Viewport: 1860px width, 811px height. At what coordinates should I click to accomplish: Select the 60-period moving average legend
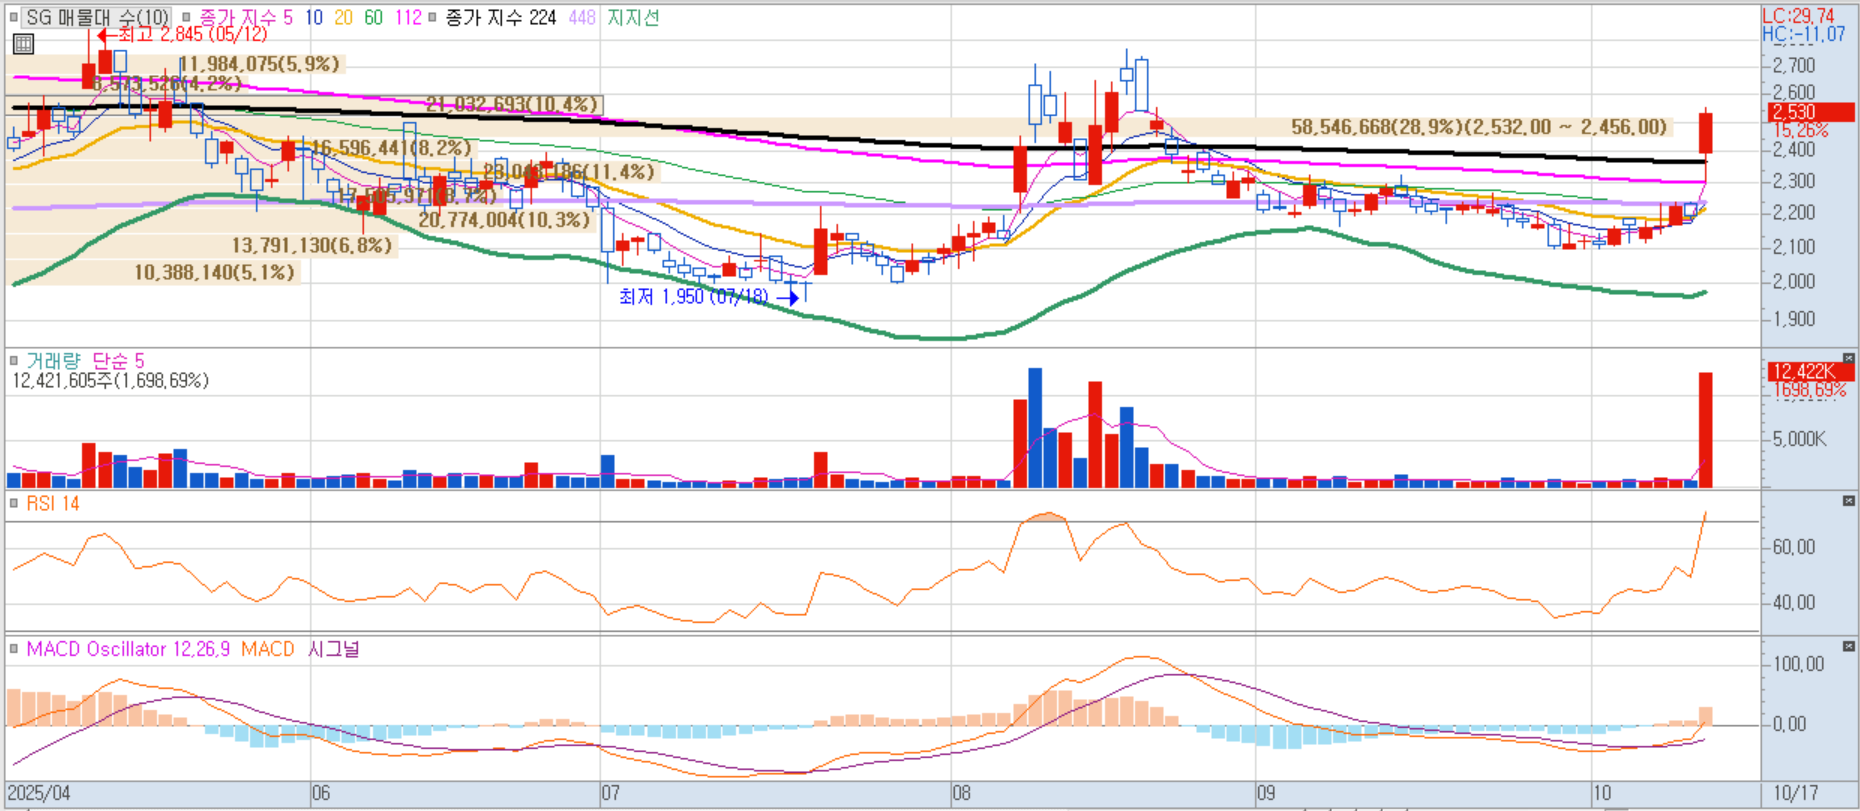tap(373, 17)
